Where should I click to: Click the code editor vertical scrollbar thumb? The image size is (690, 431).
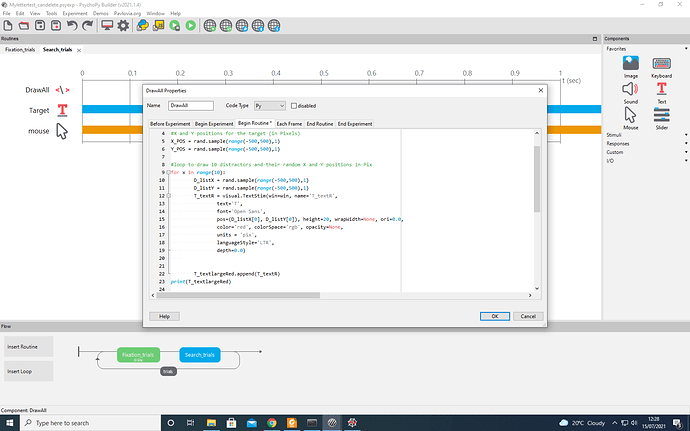536,179
